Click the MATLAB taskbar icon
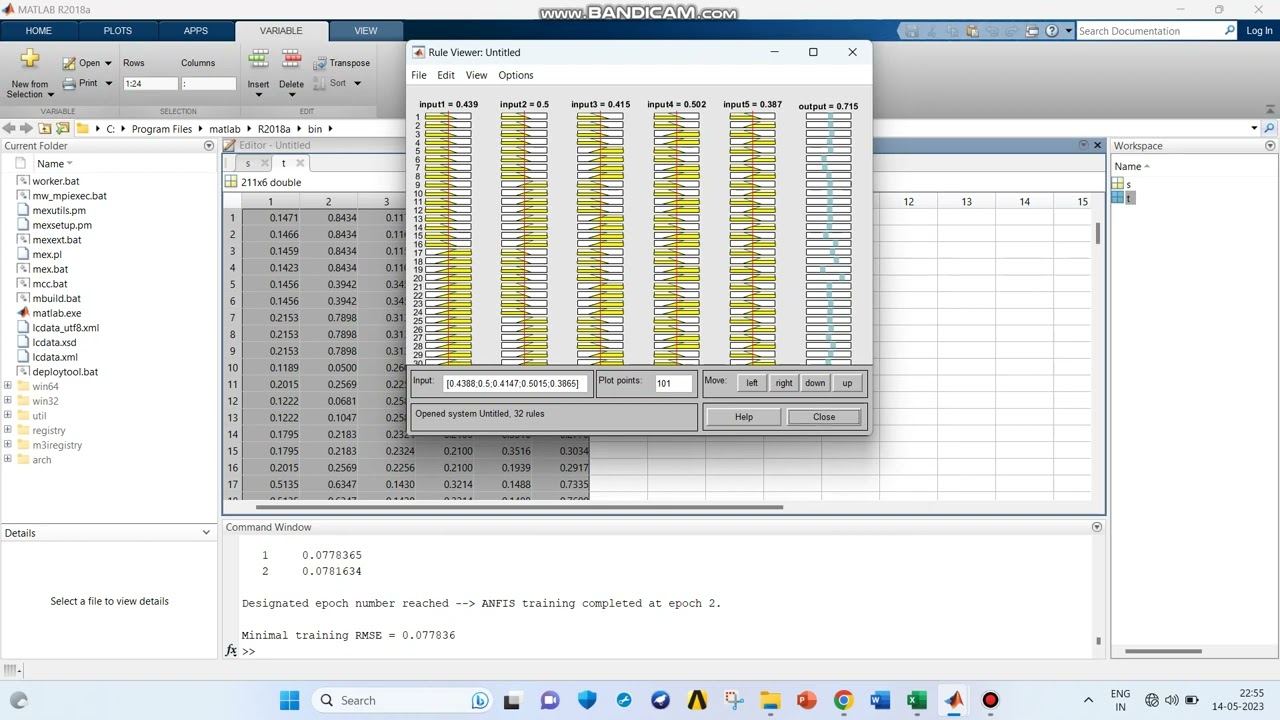This screenshot has width=1280, height=720. pyautogui.click(x=954, y=700)
